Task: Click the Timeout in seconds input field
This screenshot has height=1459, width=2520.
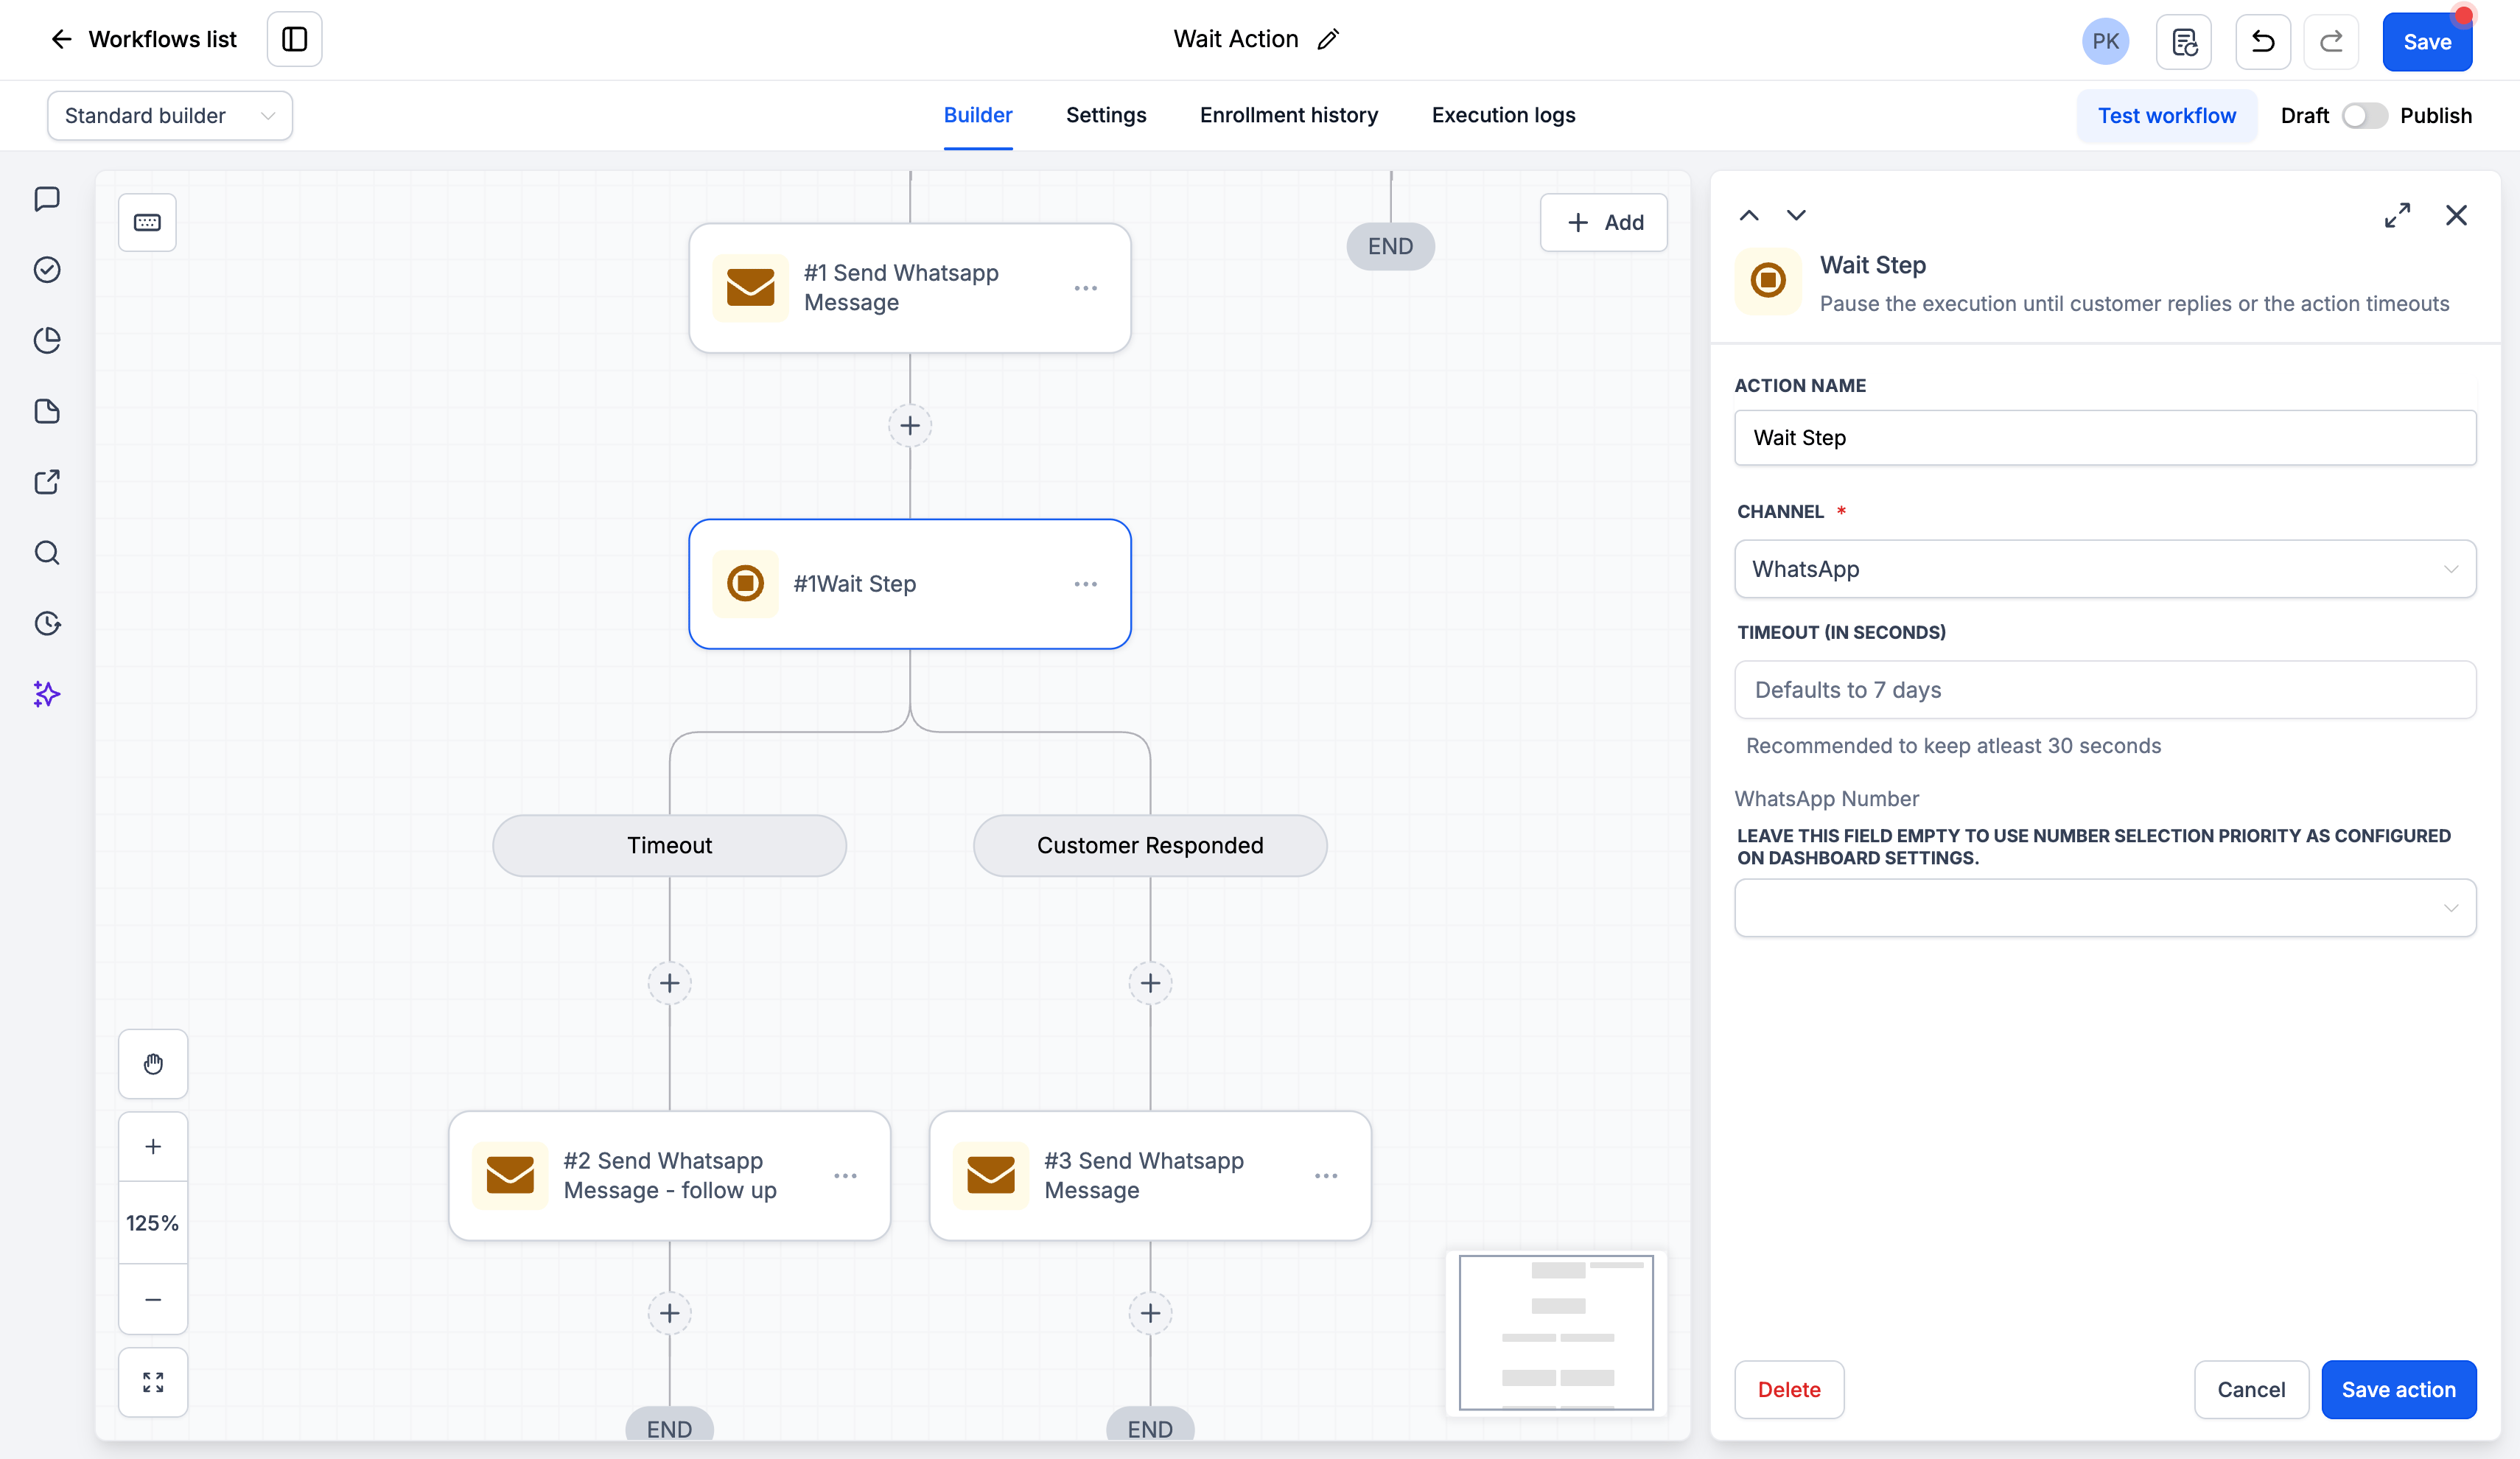Action: click(x=2105, y=690)
